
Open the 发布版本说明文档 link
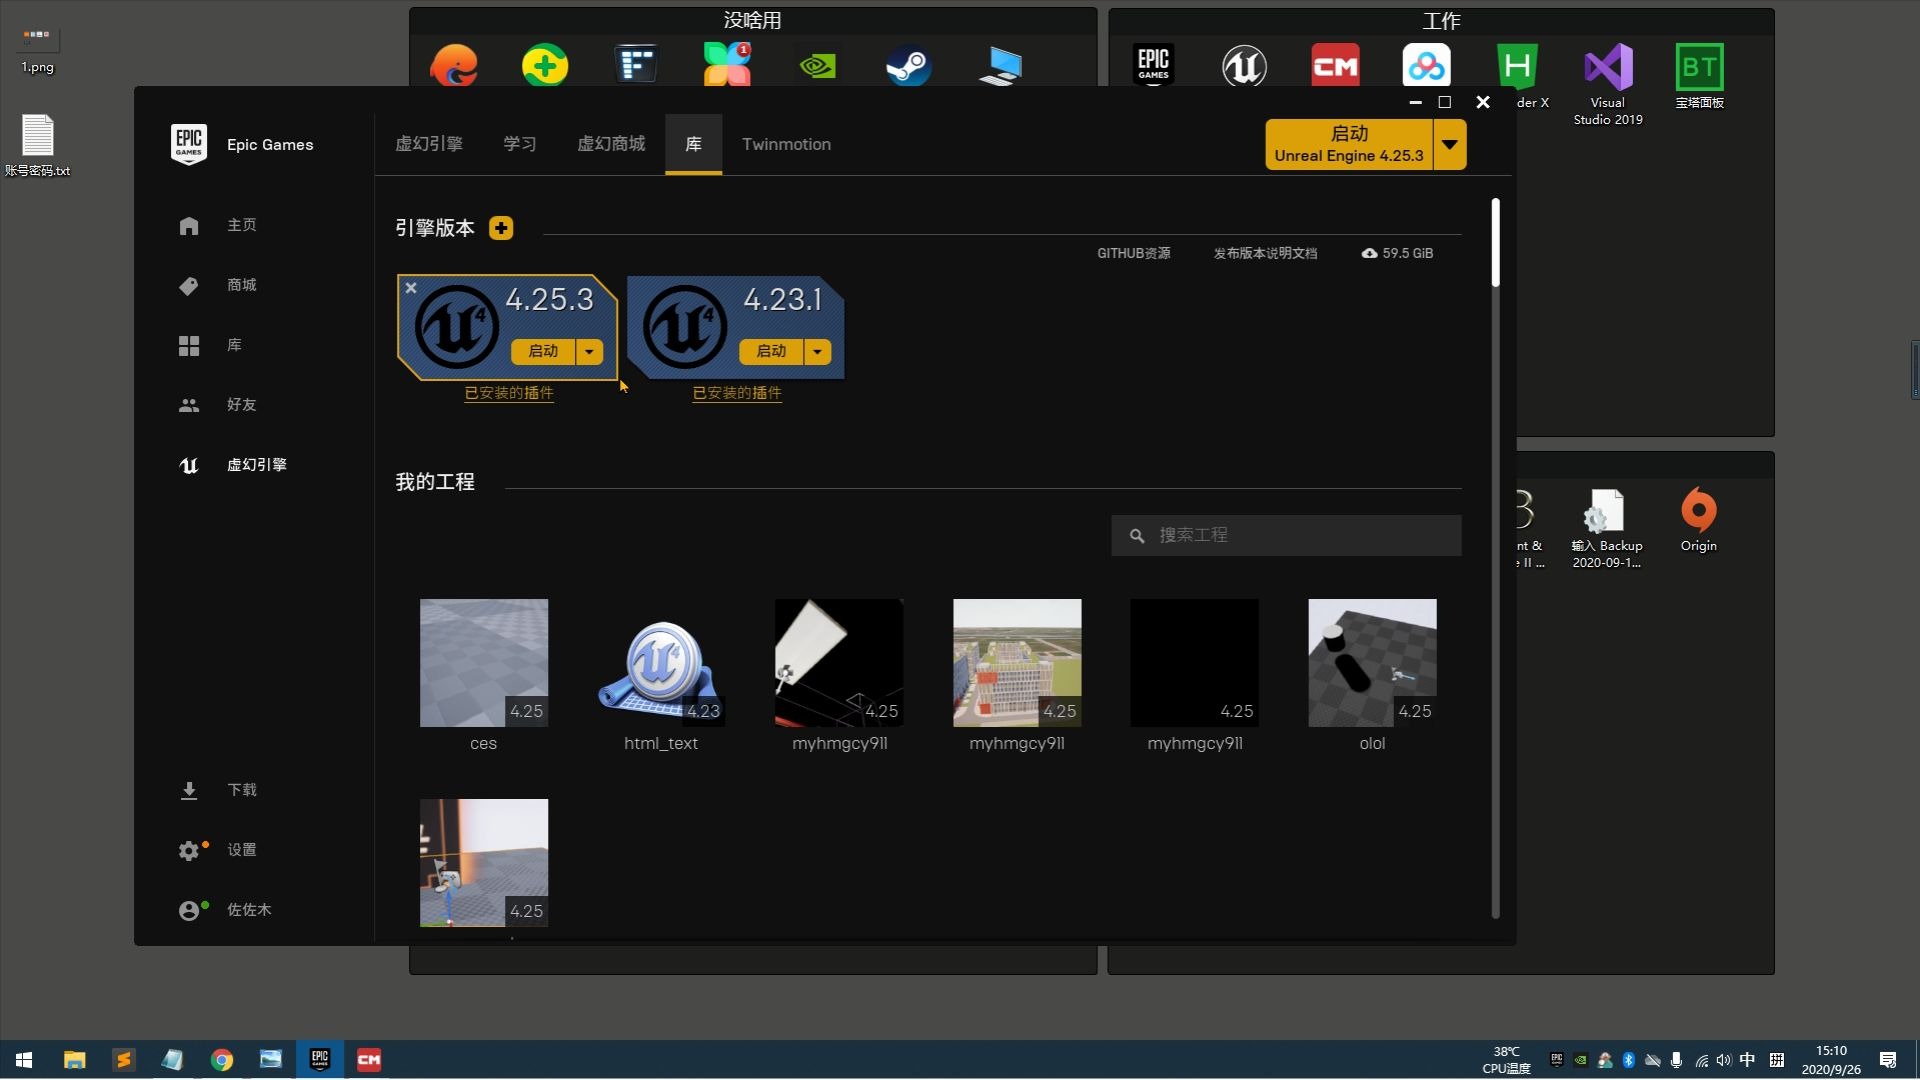pos(1265,253)
